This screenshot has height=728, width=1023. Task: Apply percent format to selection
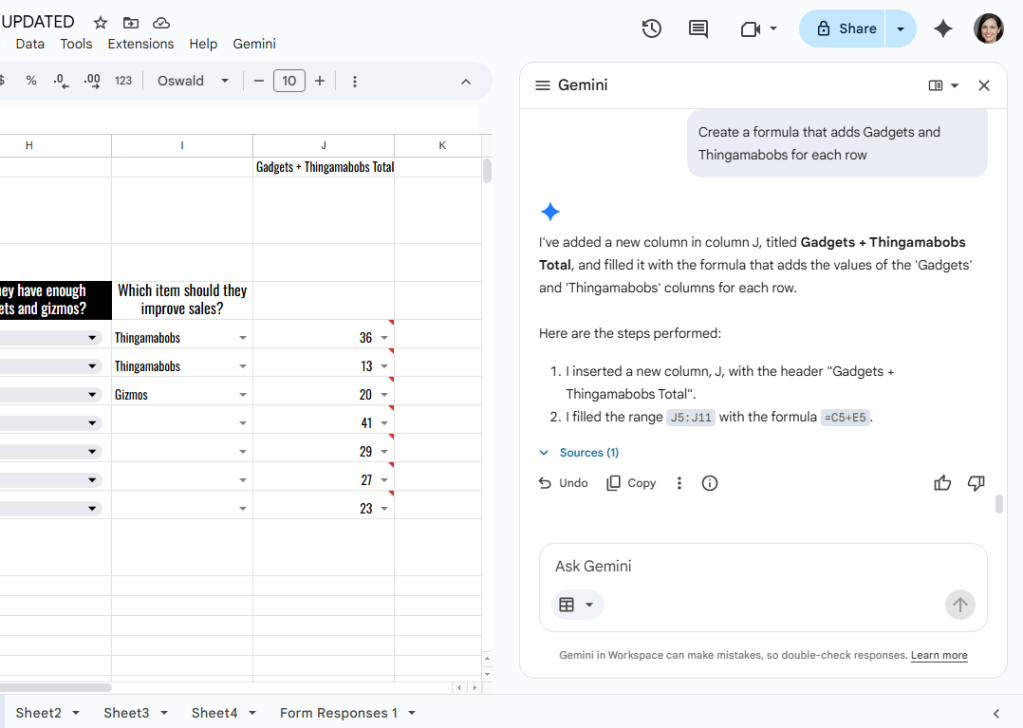[x=31, y=80]
